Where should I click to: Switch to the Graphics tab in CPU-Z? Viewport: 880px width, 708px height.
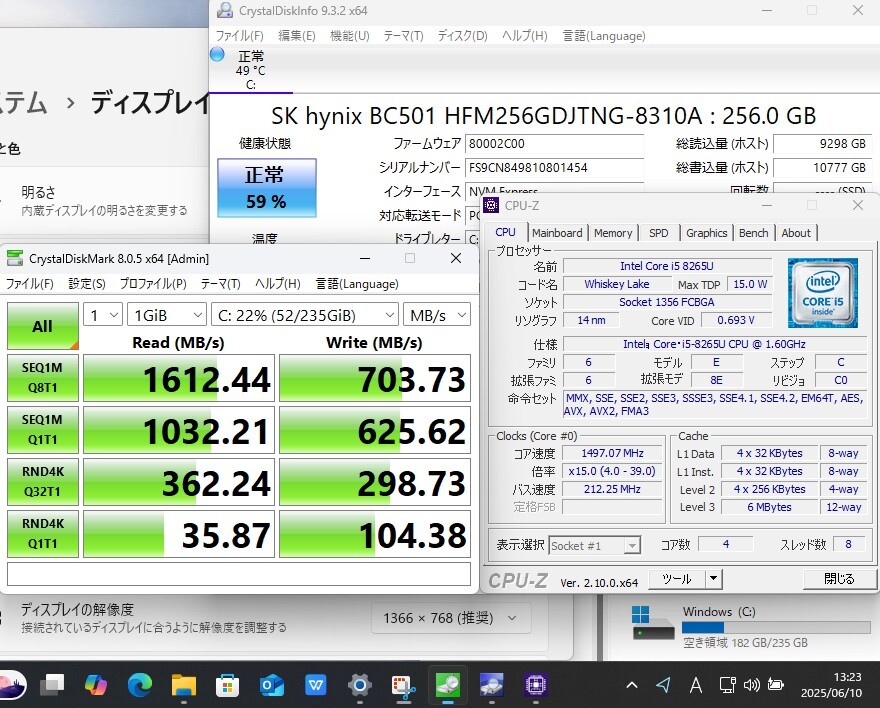click(x=707, y=233)
